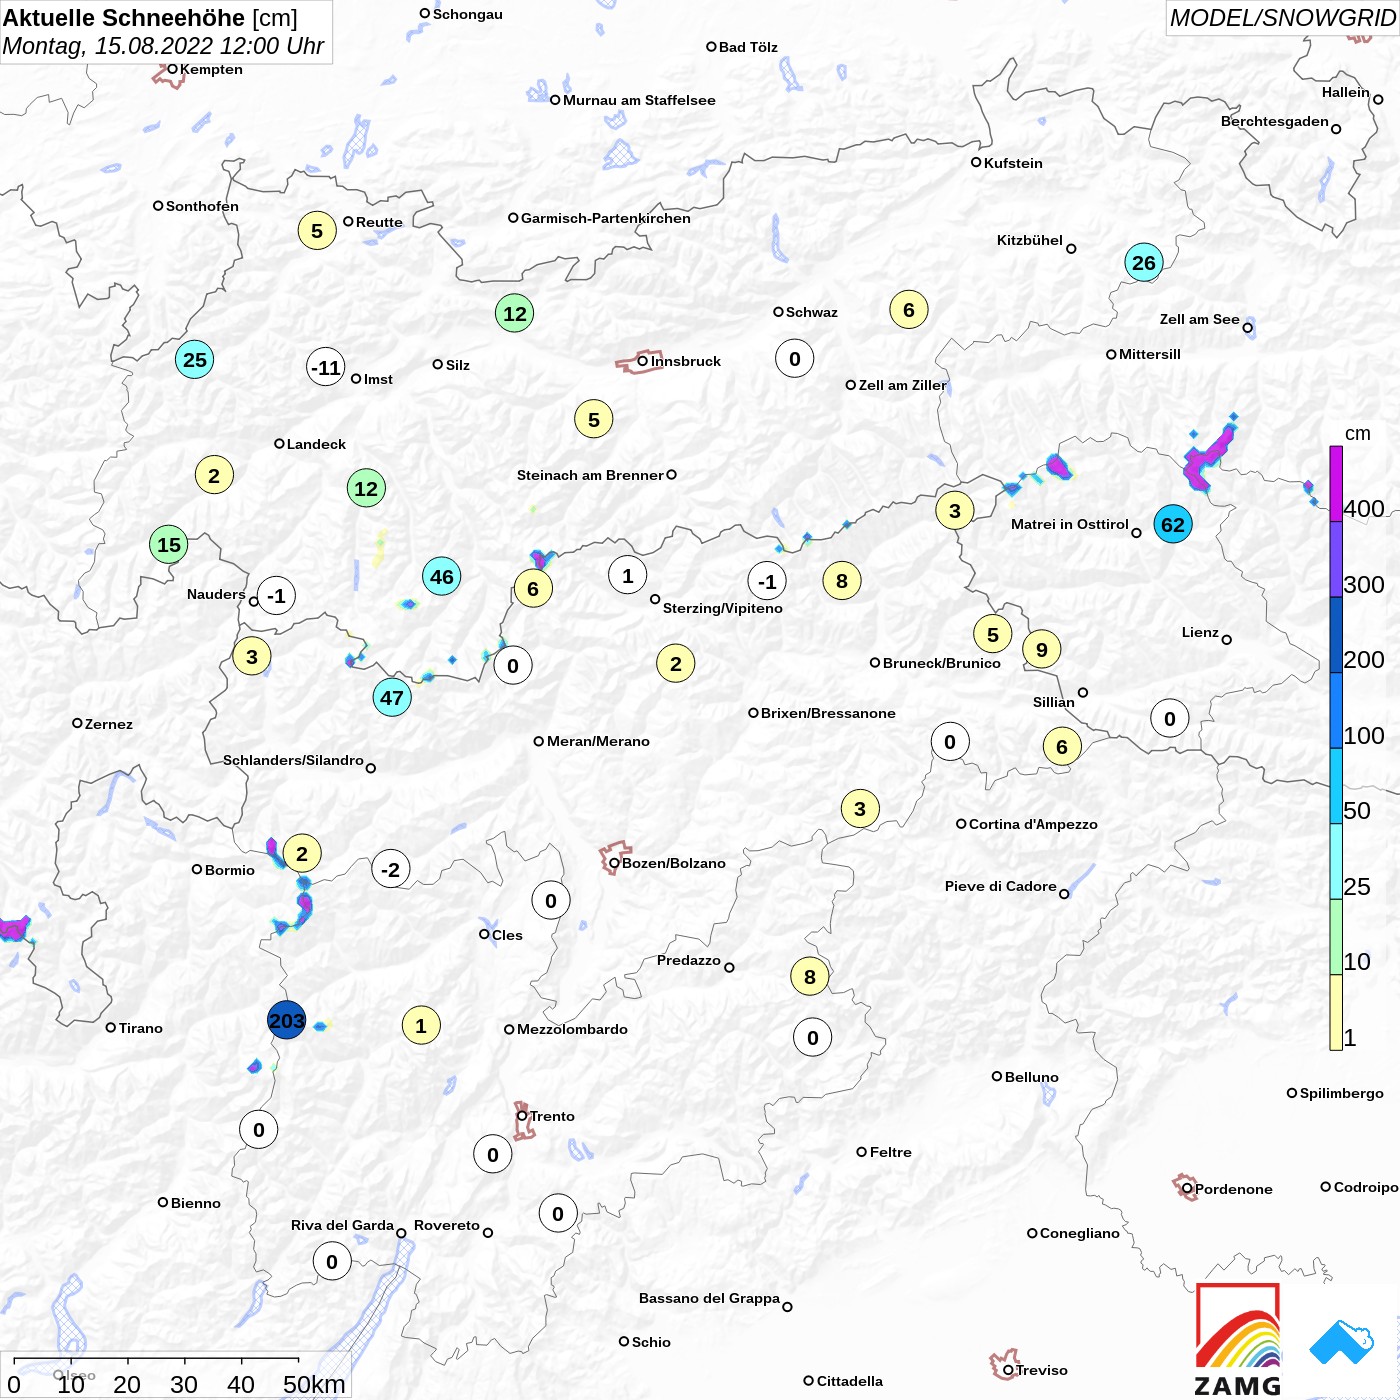Click the Sonthofen town label
This screenshot has height=1400, width=1400.
[202, 206]
